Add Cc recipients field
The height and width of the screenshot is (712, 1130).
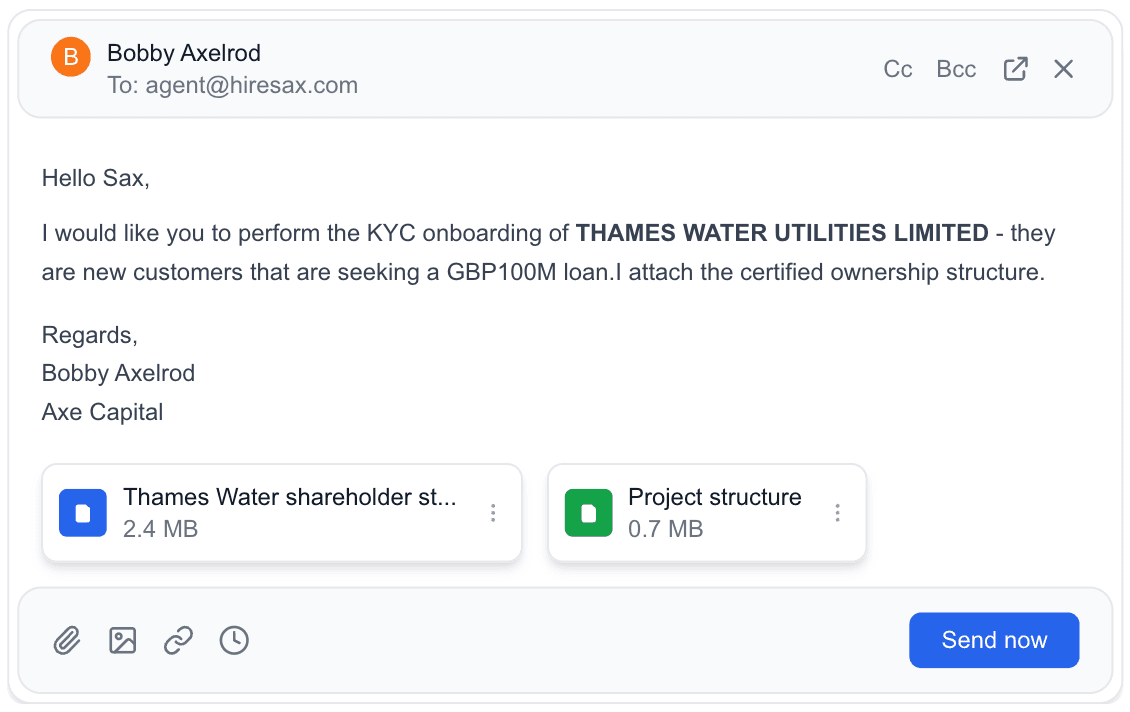(x=898, y=69)
